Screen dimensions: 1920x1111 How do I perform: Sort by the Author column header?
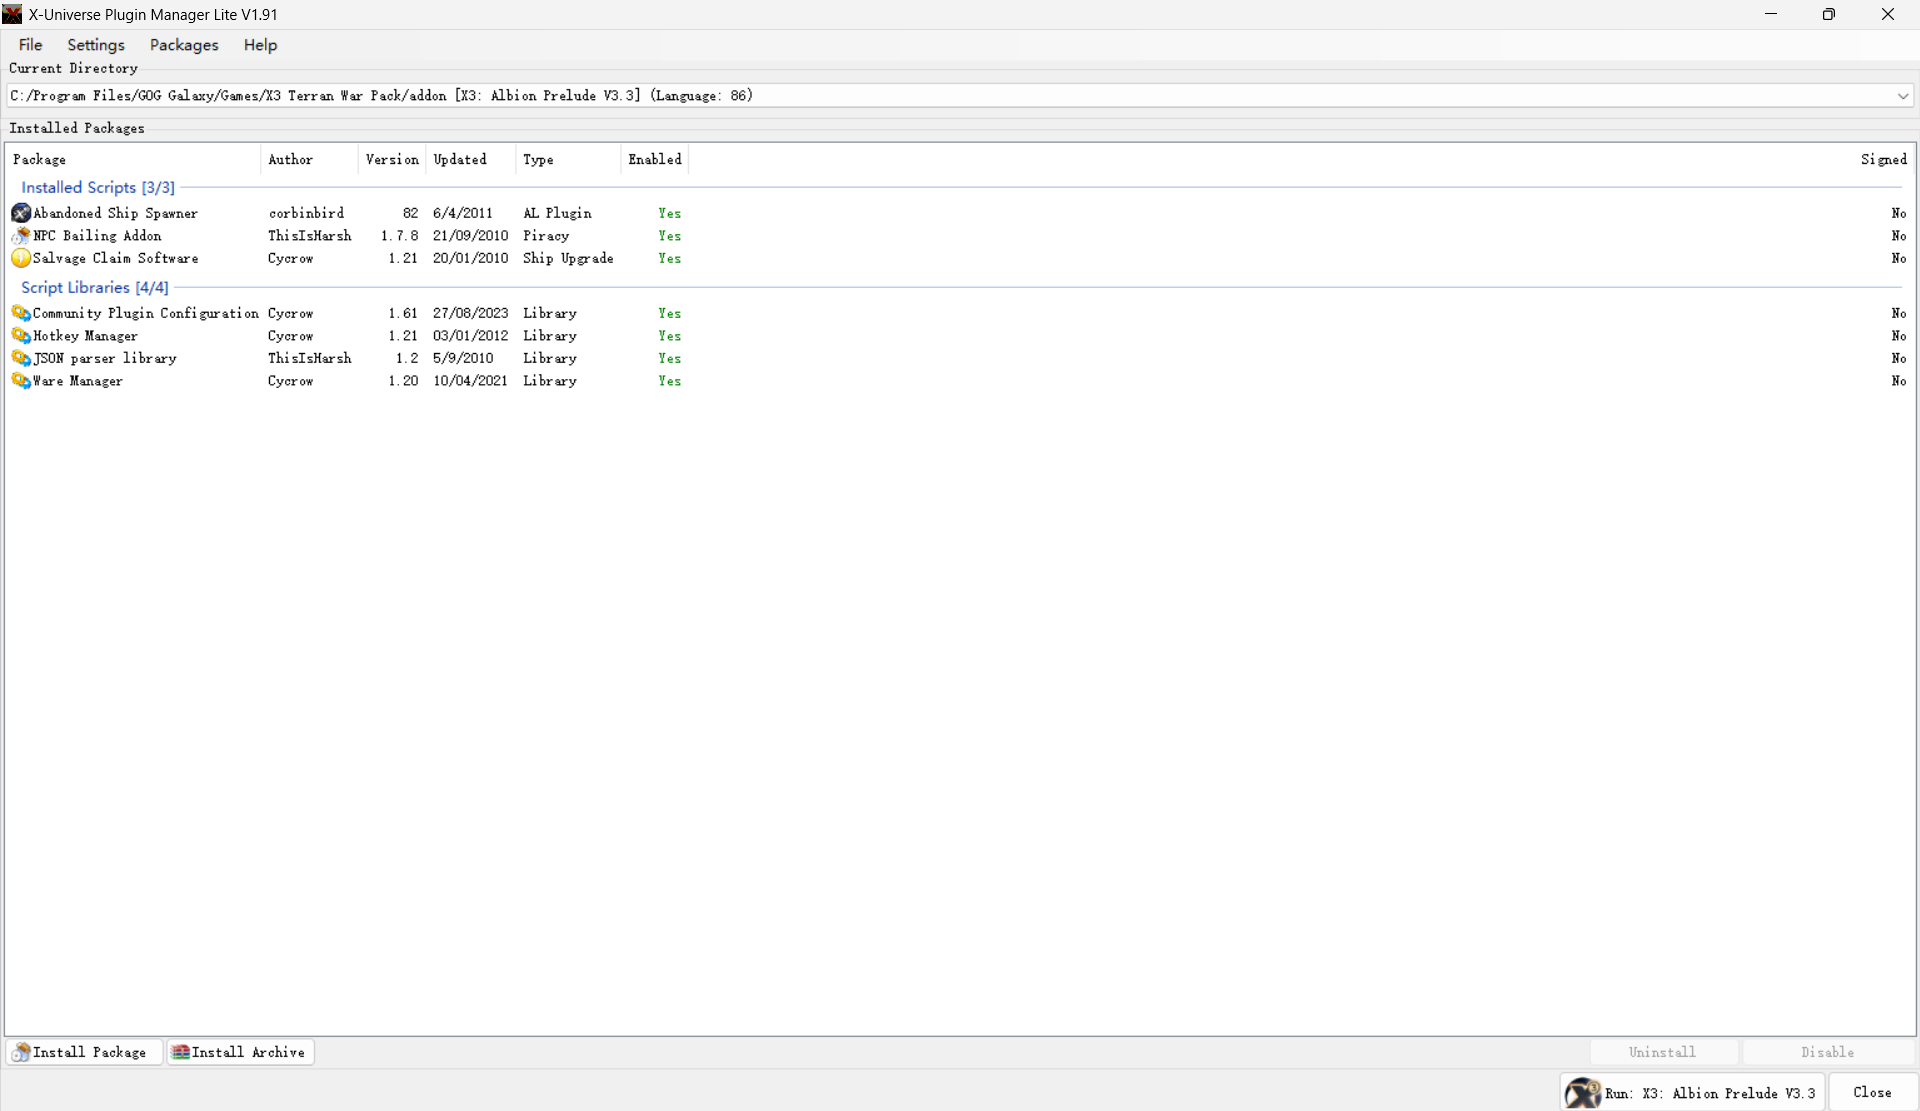309,160
